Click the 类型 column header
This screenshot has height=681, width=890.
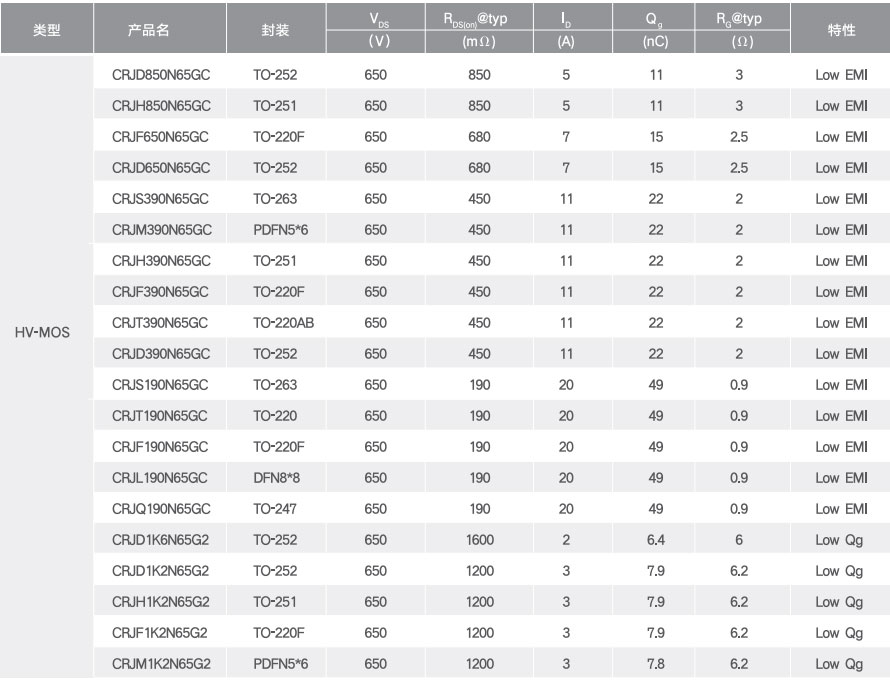click(47, 30)
